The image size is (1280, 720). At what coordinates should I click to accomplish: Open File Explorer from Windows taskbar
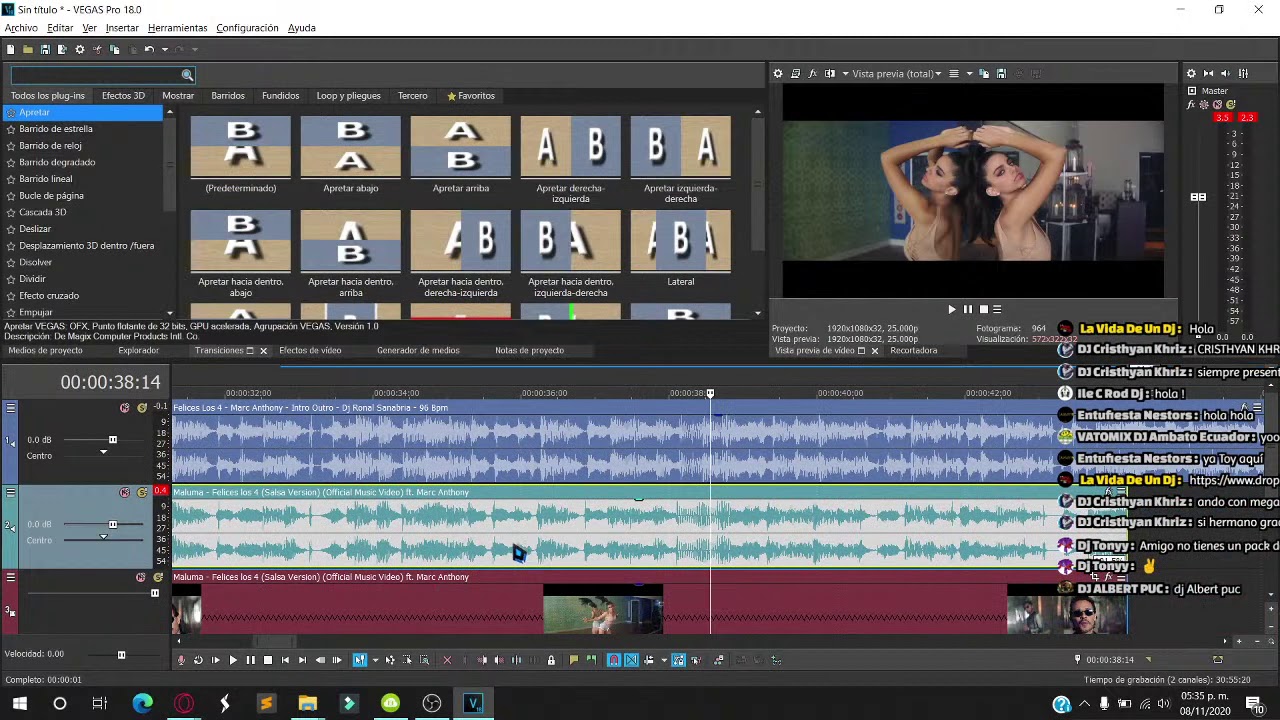pos(307,704)
